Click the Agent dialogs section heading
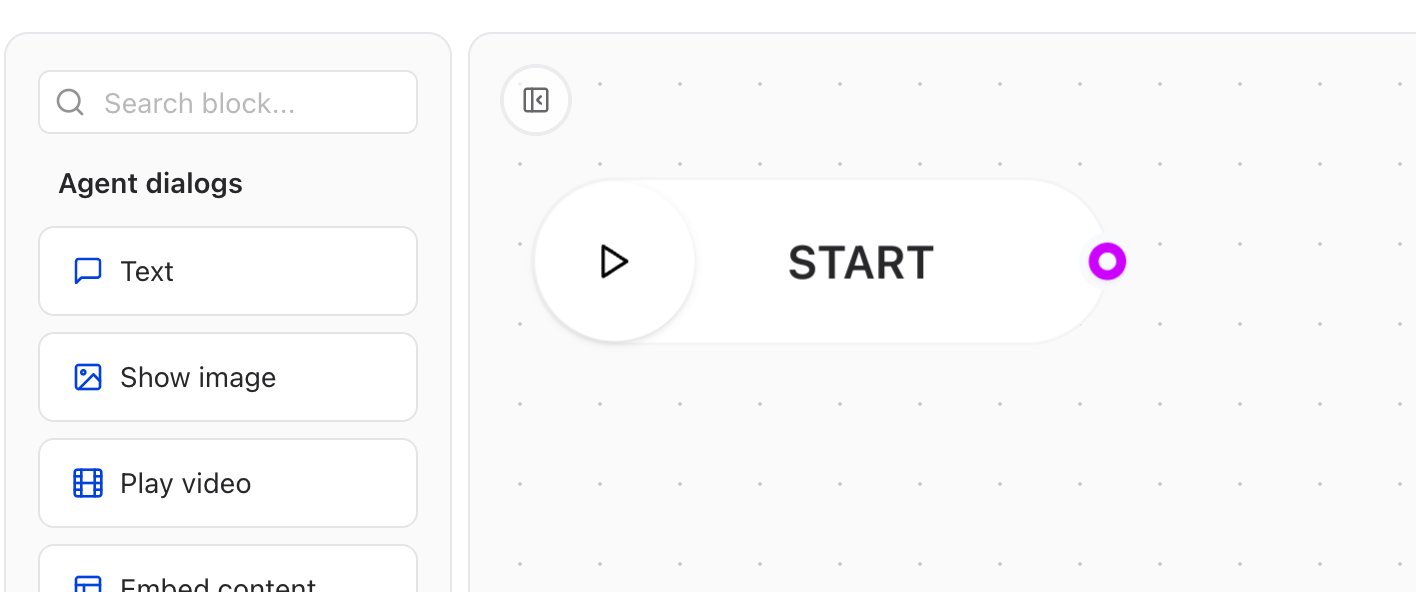 (150, 183)
